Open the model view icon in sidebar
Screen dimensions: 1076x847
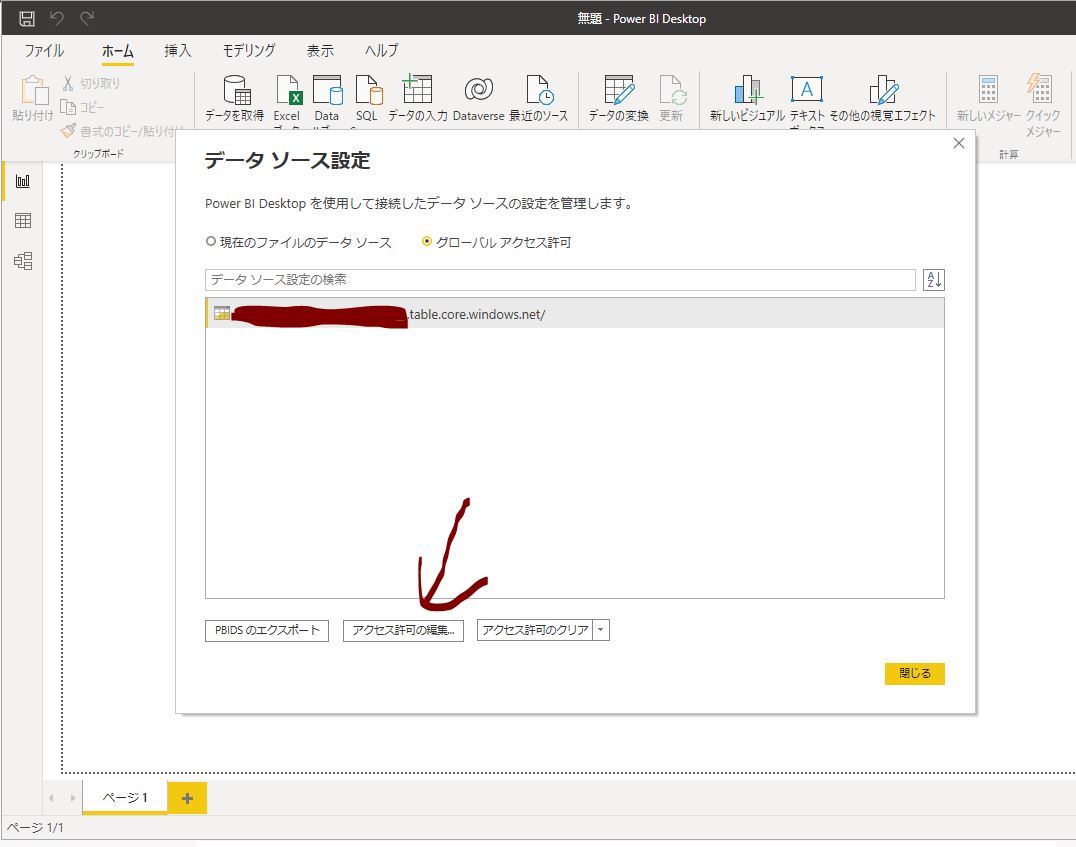[x=22, y=261]
